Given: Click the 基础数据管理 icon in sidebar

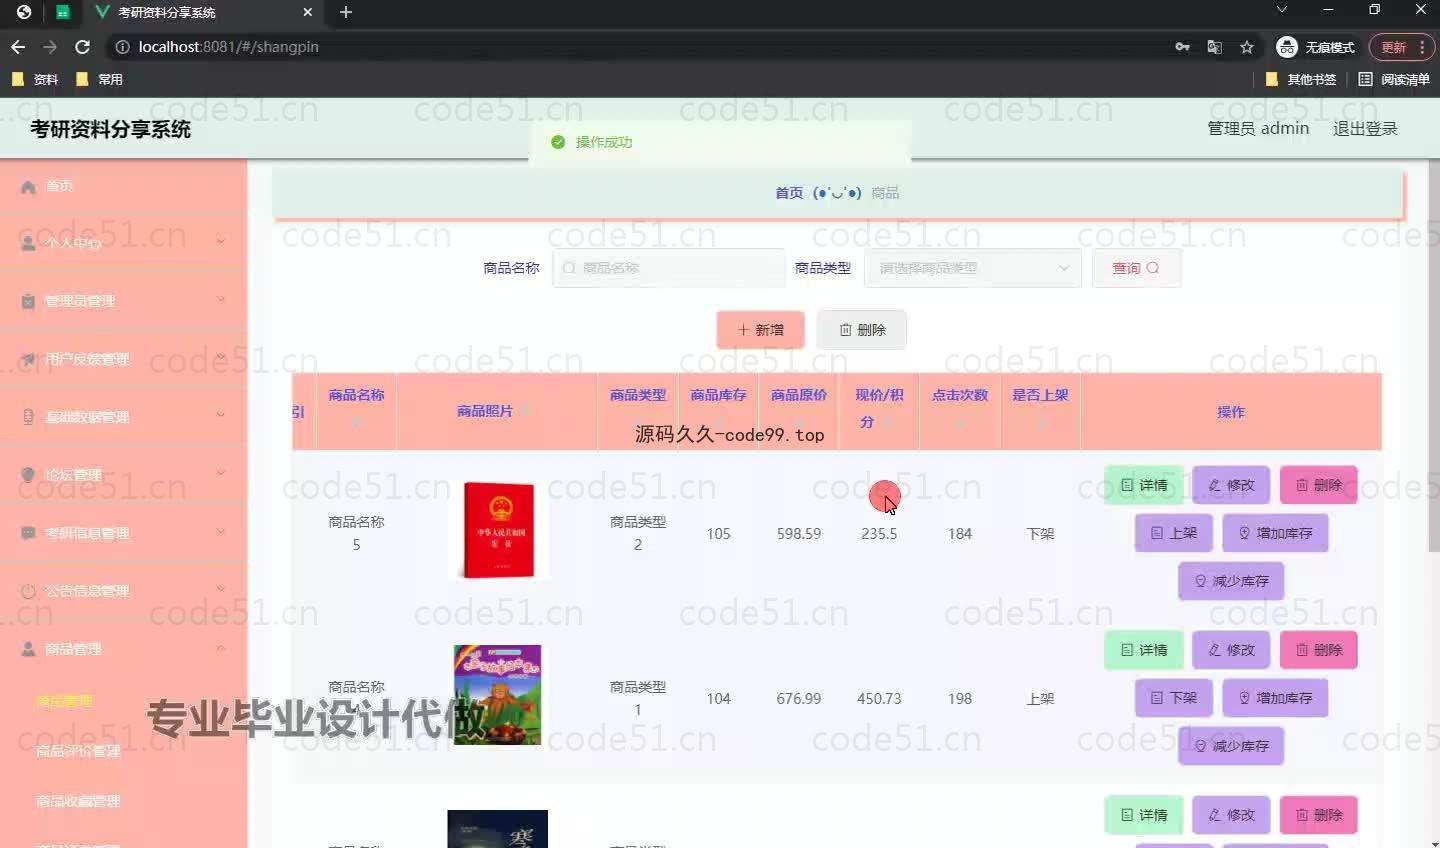Looking at the screenshot, I should click(x=28, y=417).
